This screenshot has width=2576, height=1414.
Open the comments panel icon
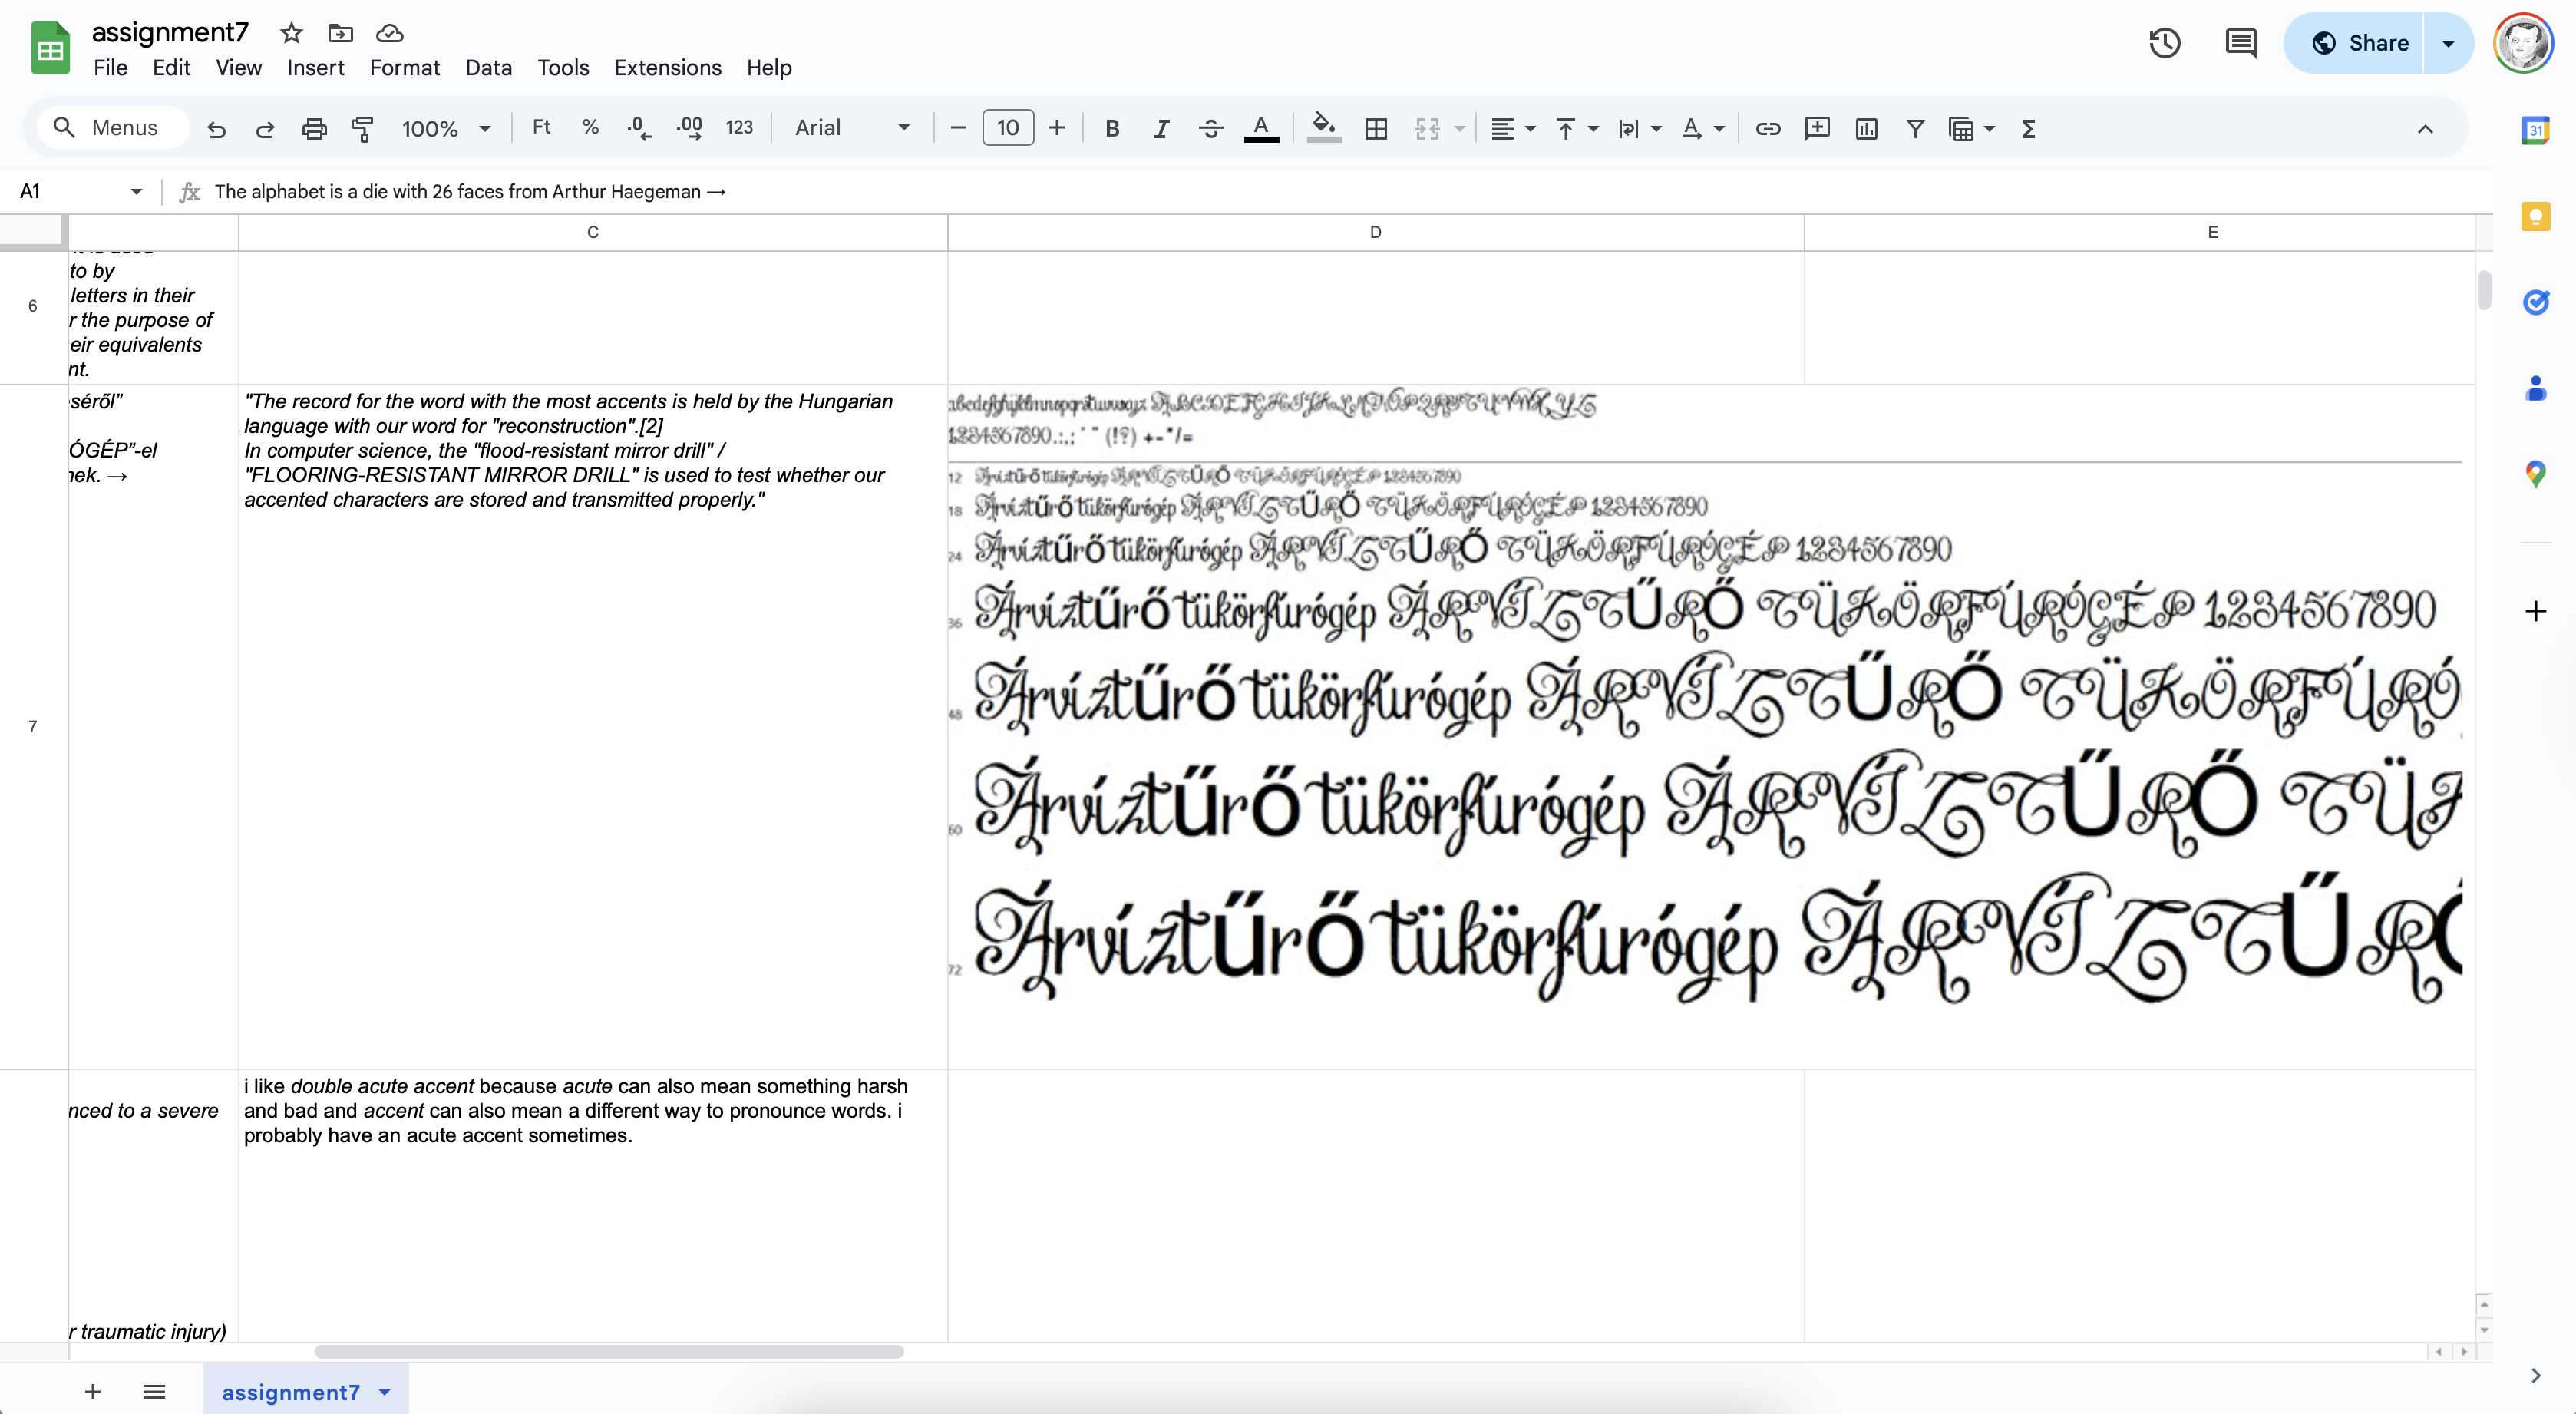pyautogui.click(x=2240, y=43)
